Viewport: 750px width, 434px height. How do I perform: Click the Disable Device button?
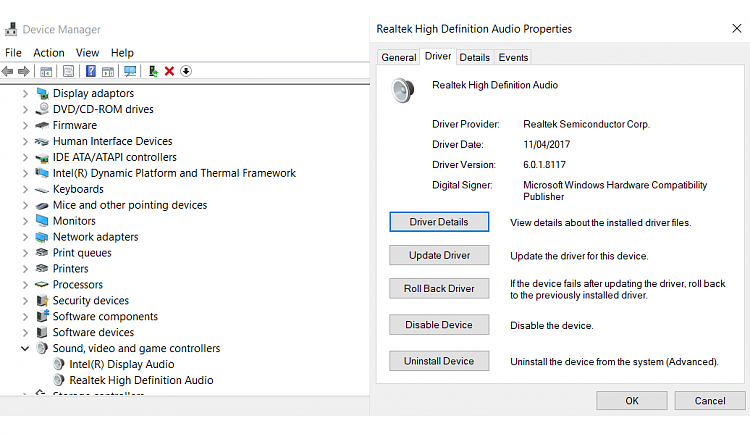click(x=439, y=324)
